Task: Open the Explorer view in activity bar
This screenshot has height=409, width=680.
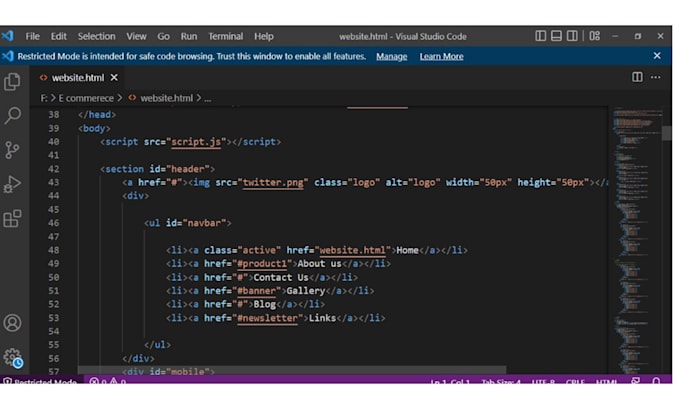Action: pos(12,82)
